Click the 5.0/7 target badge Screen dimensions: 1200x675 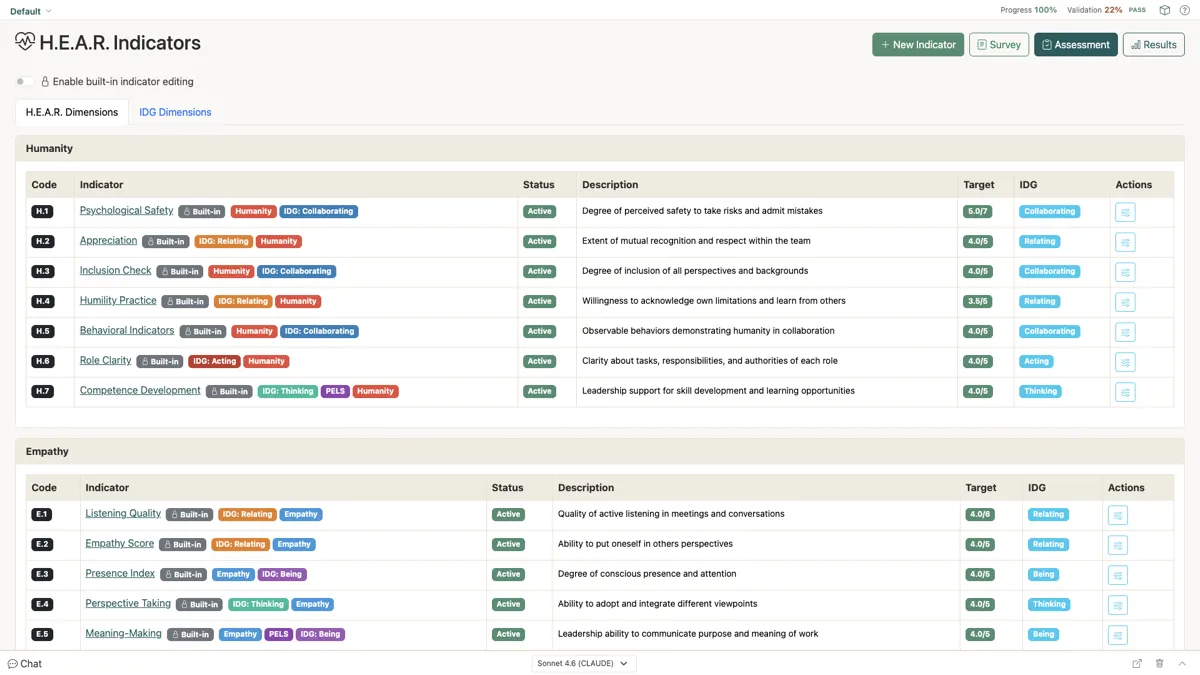pos(978,211)
